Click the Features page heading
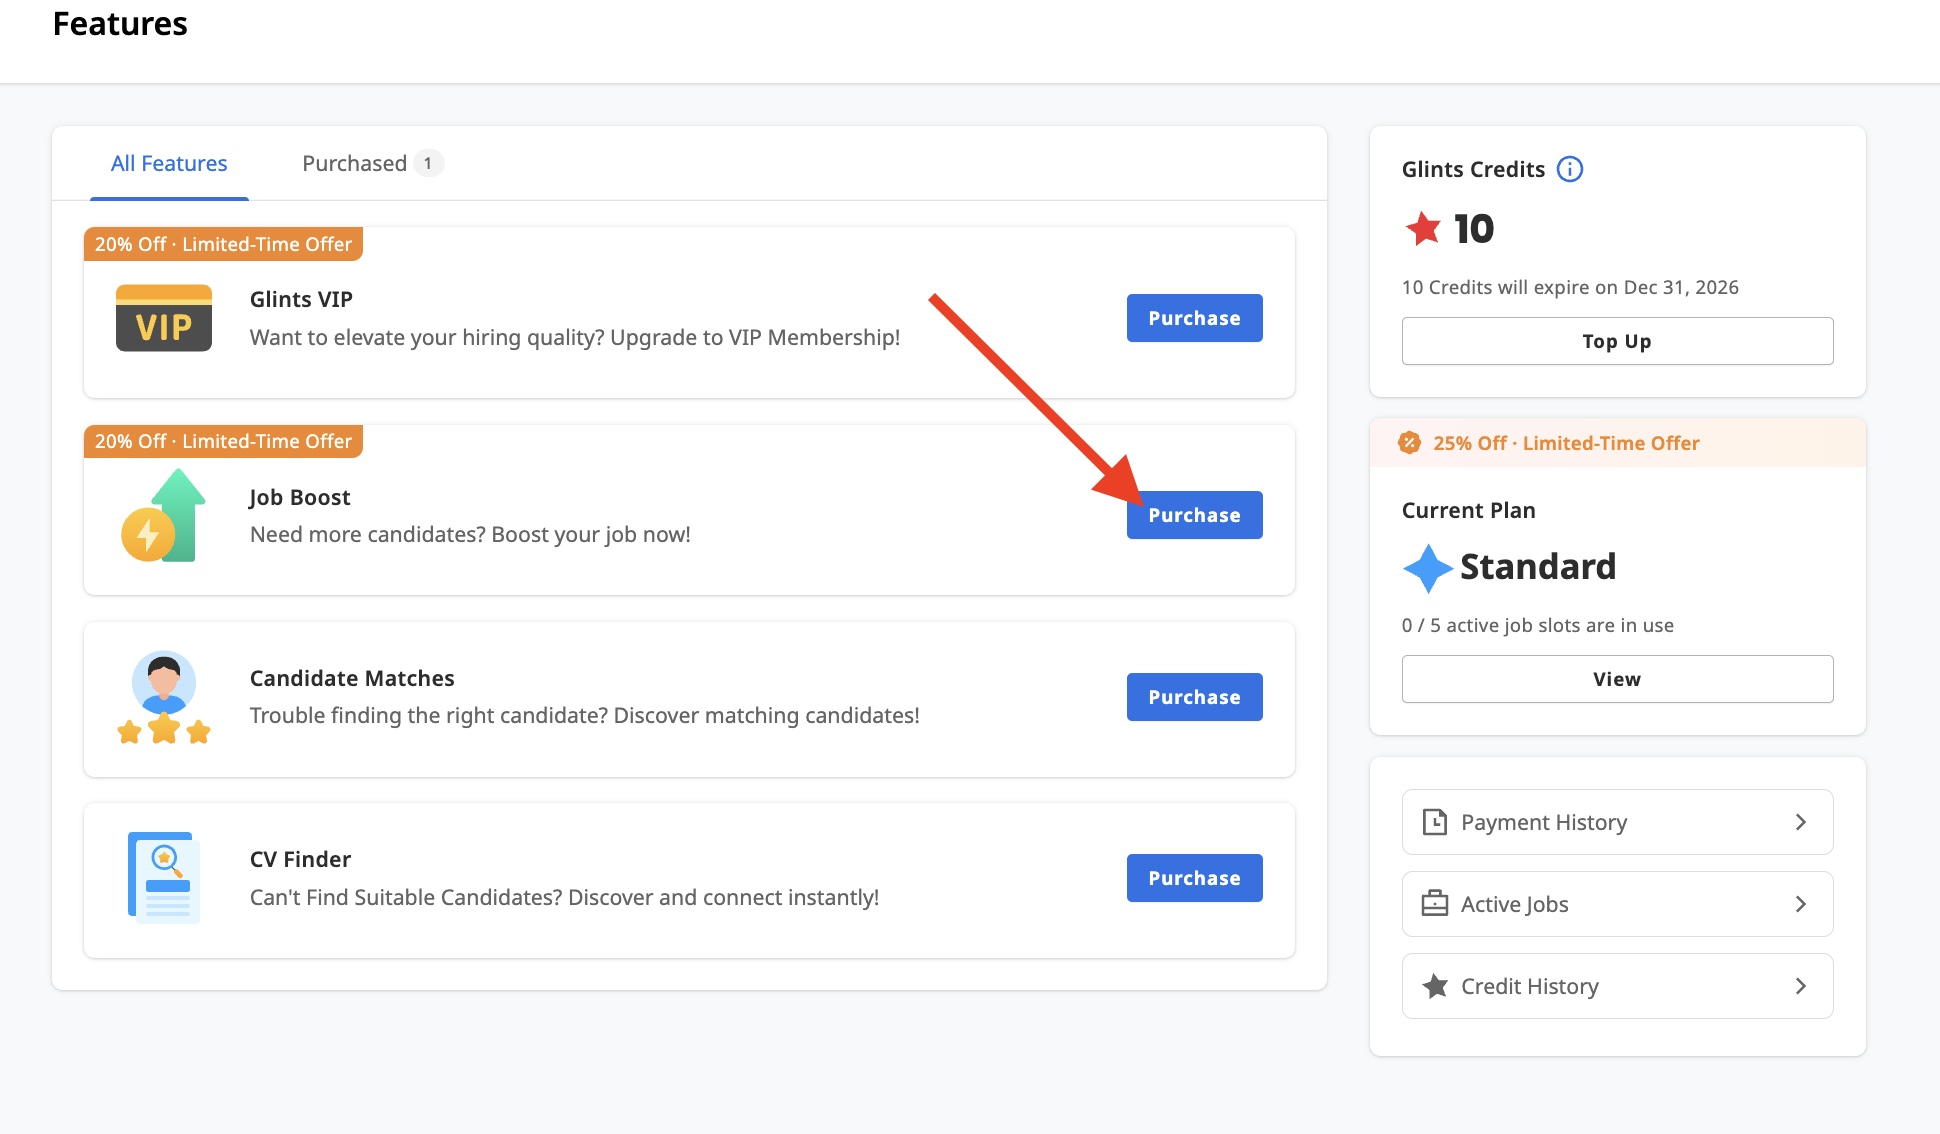The image size is (1940, 1134). 120,24
